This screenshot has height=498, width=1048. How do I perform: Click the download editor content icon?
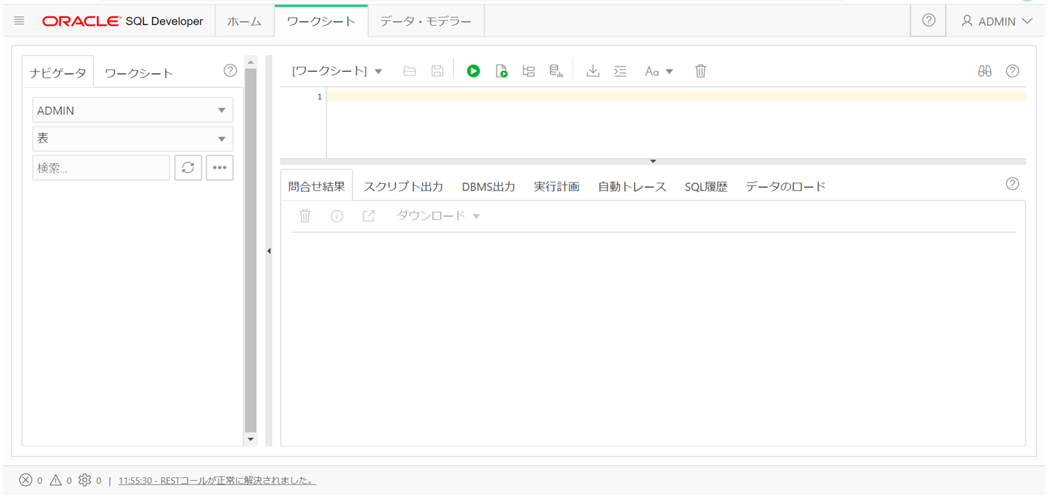tap(592, 71)
